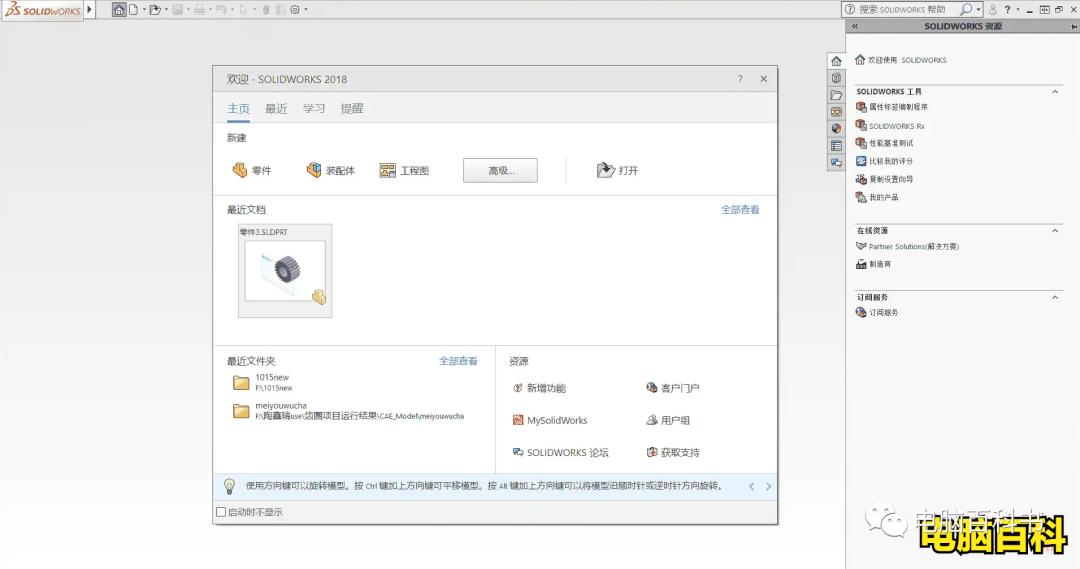Show previous tip arrow

coord(751,486)
